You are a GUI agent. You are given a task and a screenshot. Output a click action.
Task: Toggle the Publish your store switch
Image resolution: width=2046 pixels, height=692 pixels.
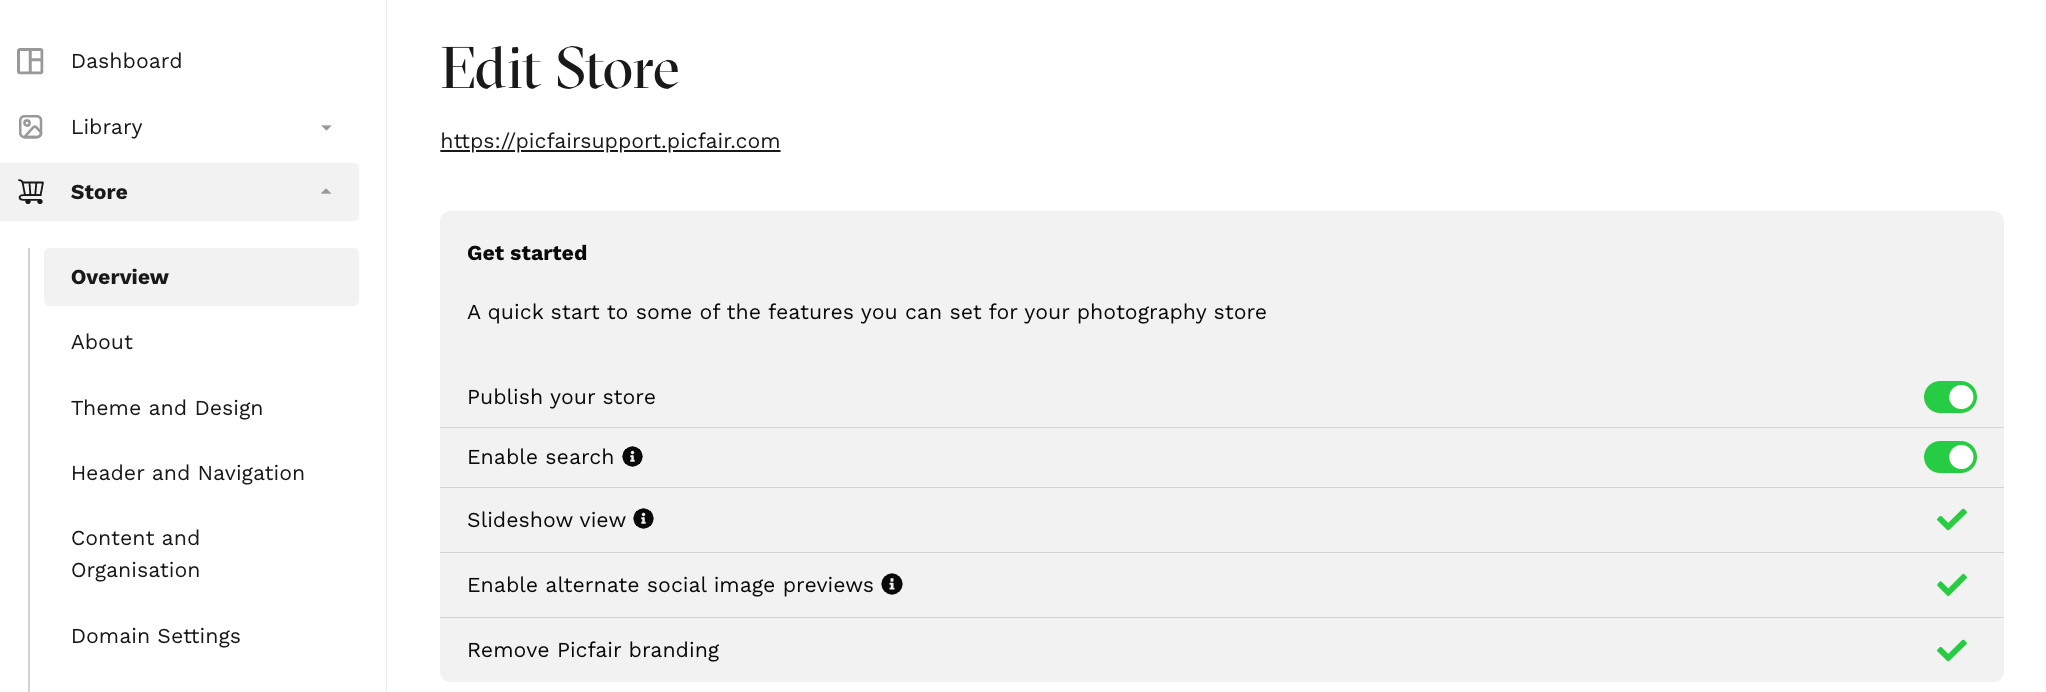tap(1950, 397)
